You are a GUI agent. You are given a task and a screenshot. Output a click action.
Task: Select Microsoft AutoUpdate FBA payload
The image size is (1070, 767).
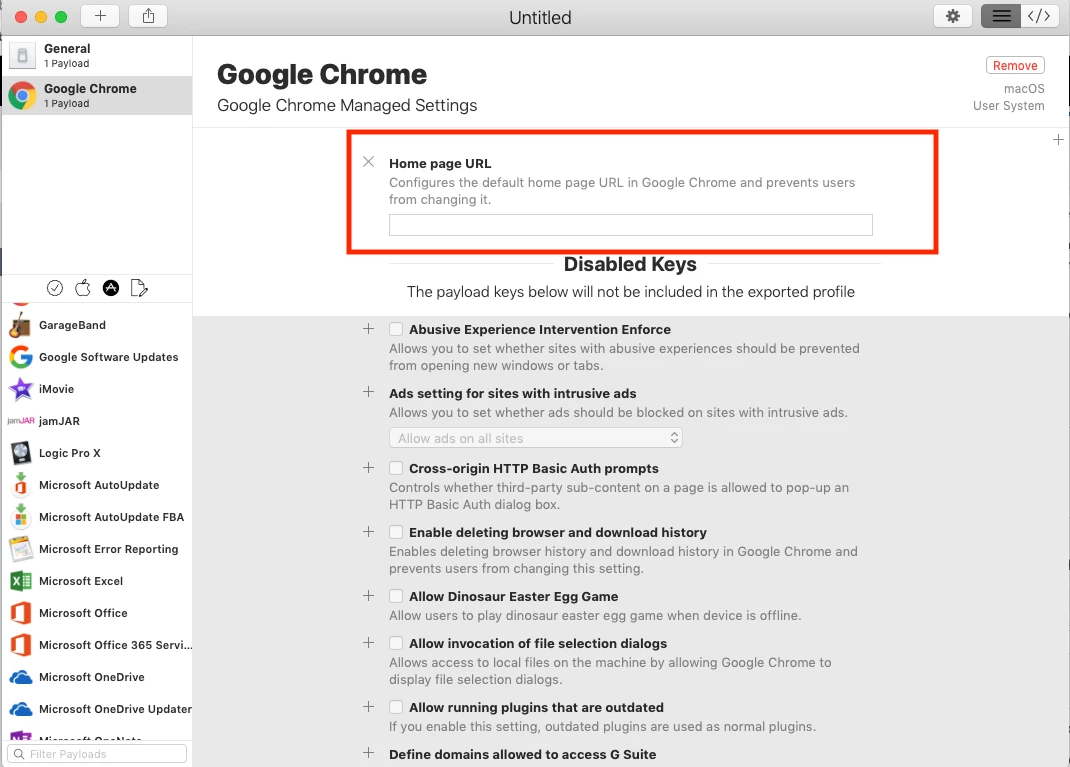[x=97, y=517]
